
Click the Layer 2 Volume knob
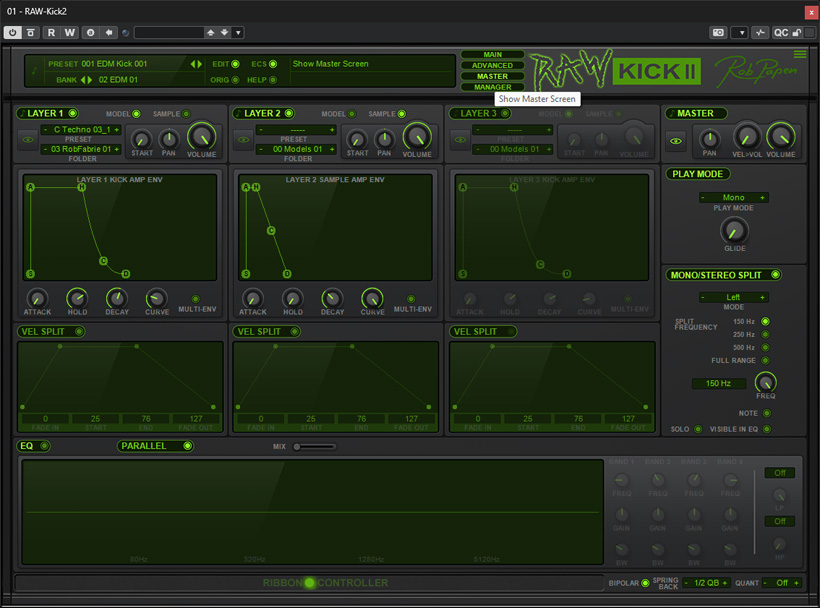tap(417, 136)
